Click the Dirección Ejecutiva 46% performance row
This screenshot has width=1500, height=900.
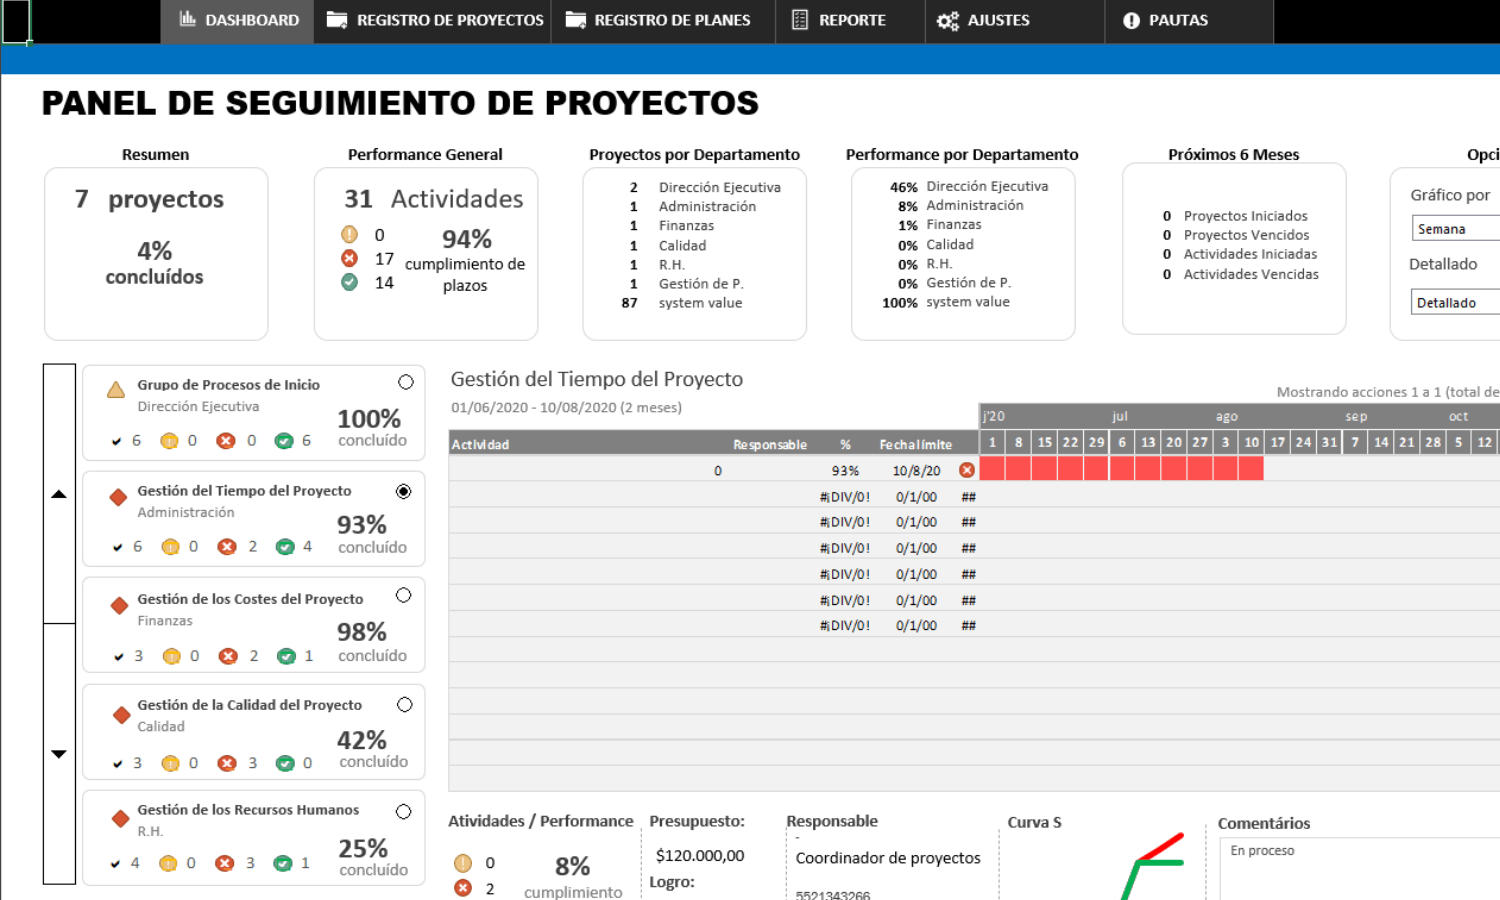pyautogui.click(x=969, y=186)
